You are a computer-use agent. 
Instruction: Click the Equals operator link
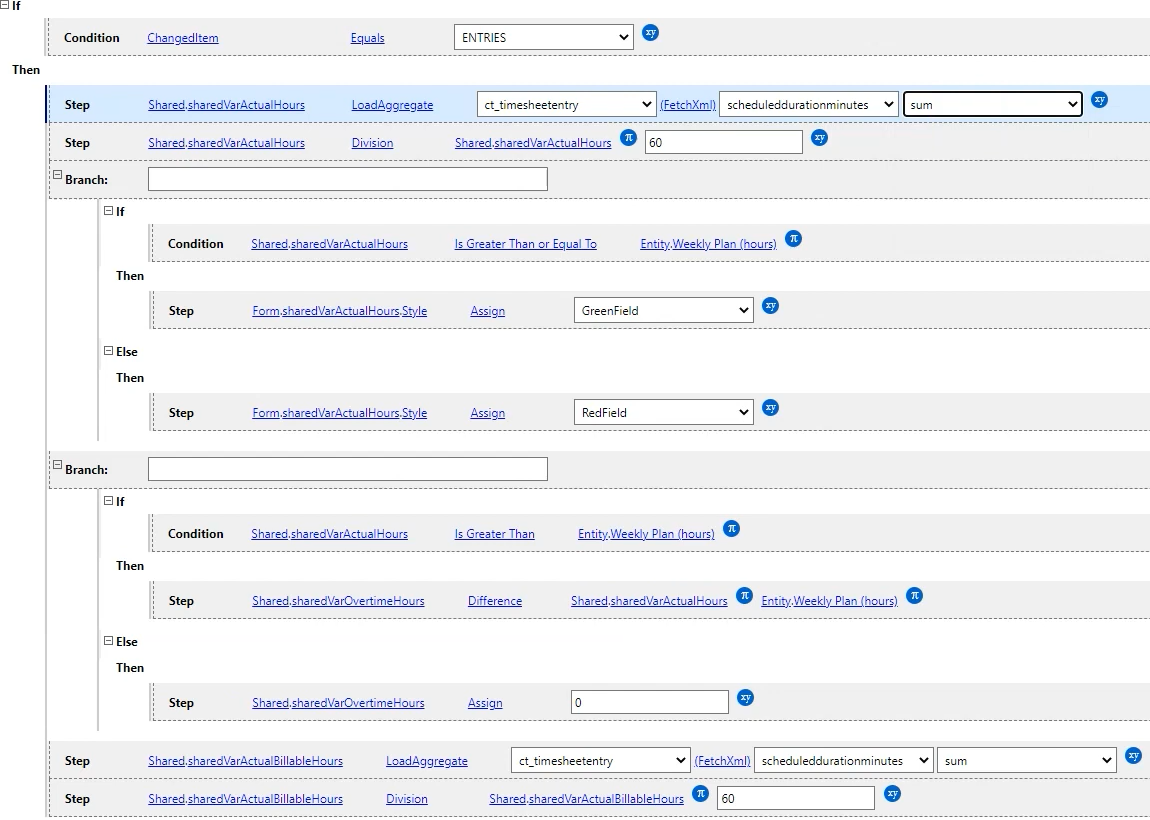click(x=367, y=38)
